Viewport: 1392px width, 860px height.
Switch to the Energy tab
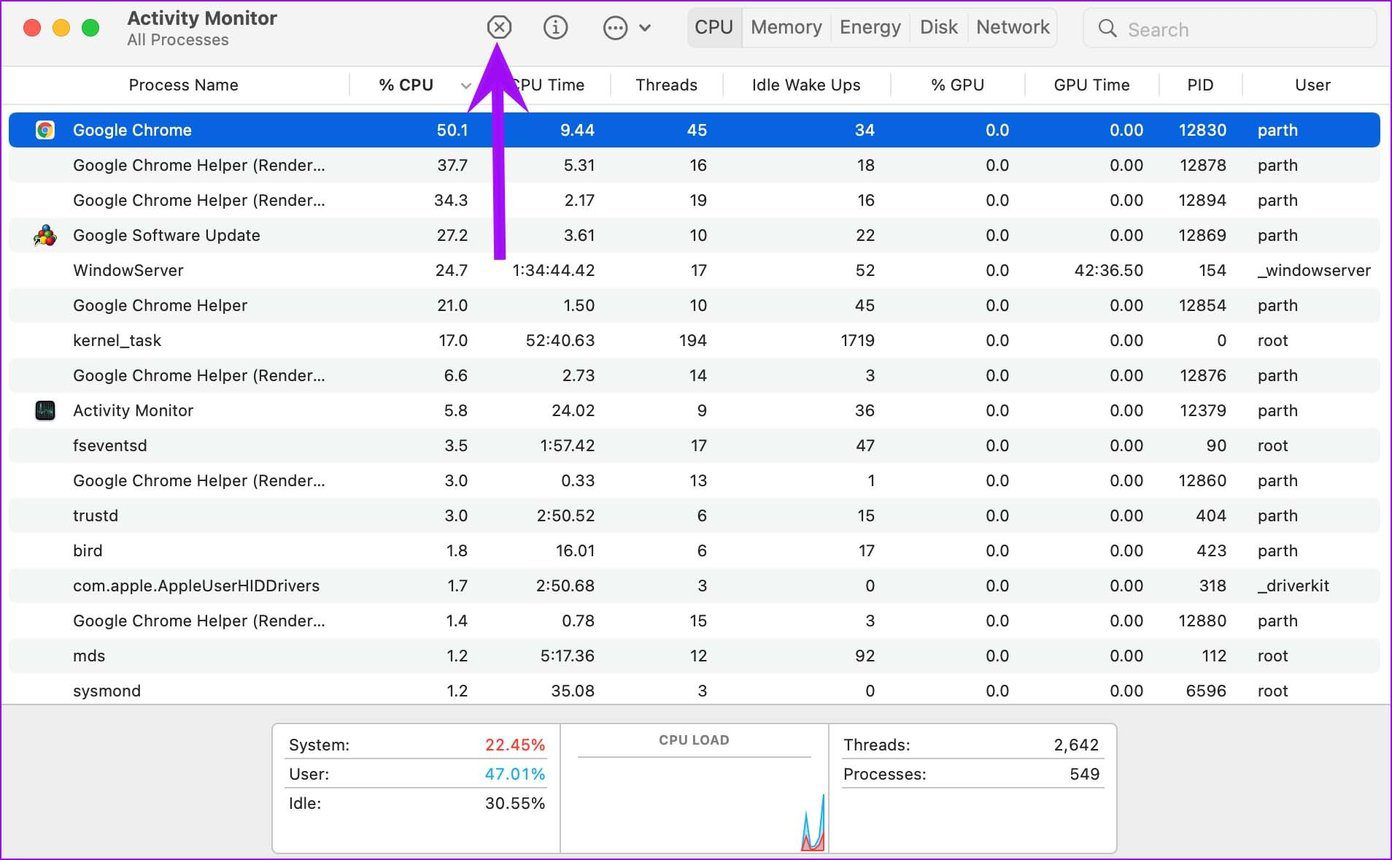870,28
